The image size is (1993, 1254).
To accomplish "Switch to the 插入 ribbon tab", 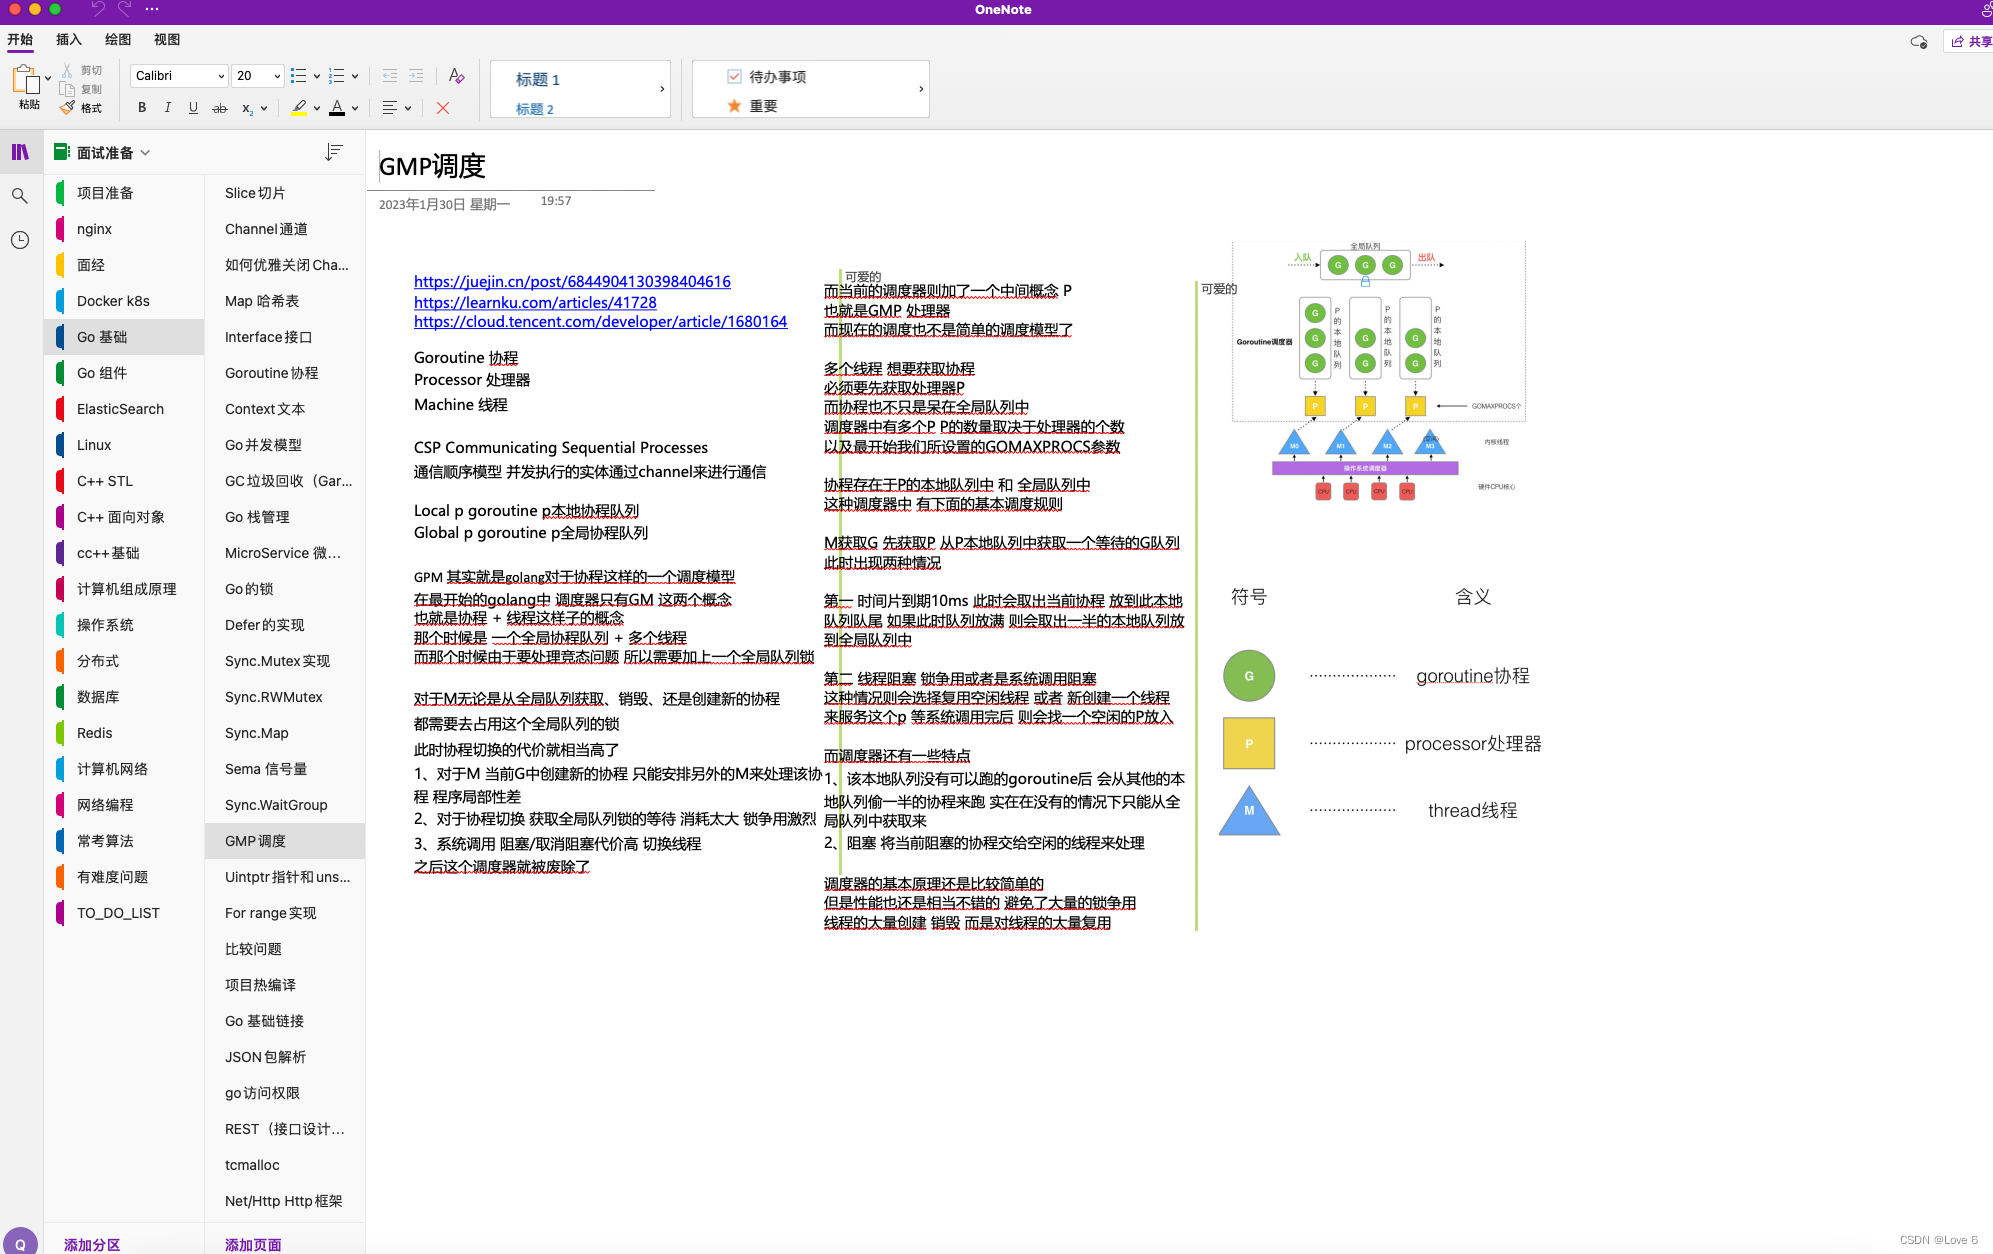I will tap(69, 40).
